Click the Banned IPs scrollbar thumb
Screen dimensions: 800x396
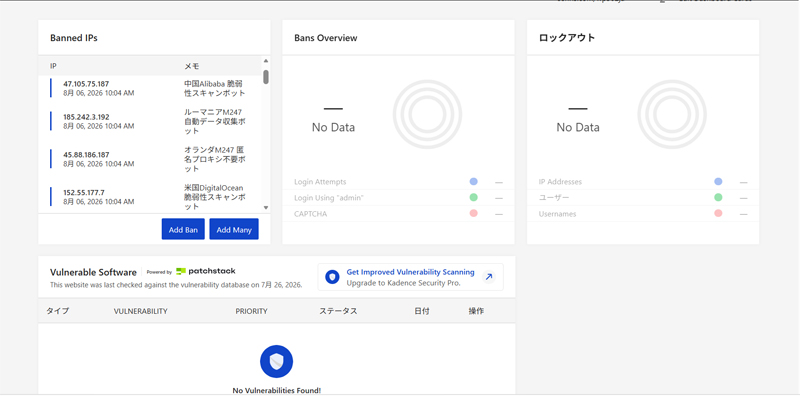point(266,77)
